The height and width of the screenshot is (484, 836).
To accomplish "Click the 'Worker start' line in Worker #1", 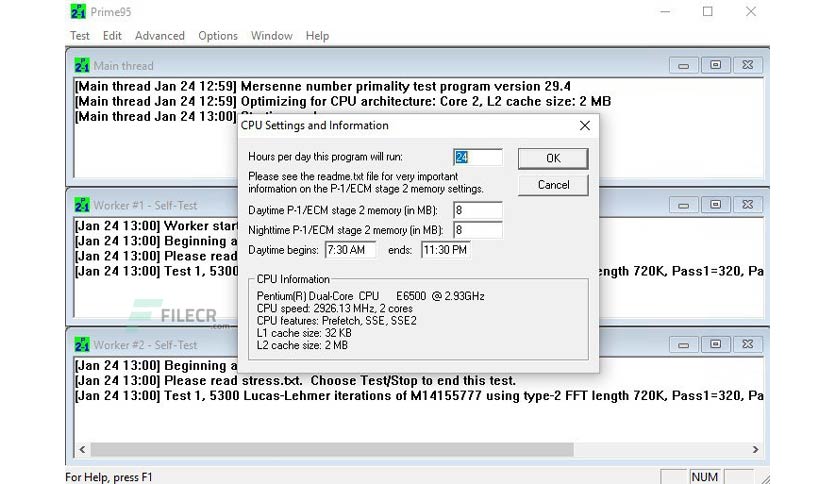I will click(x=156, y=225).
